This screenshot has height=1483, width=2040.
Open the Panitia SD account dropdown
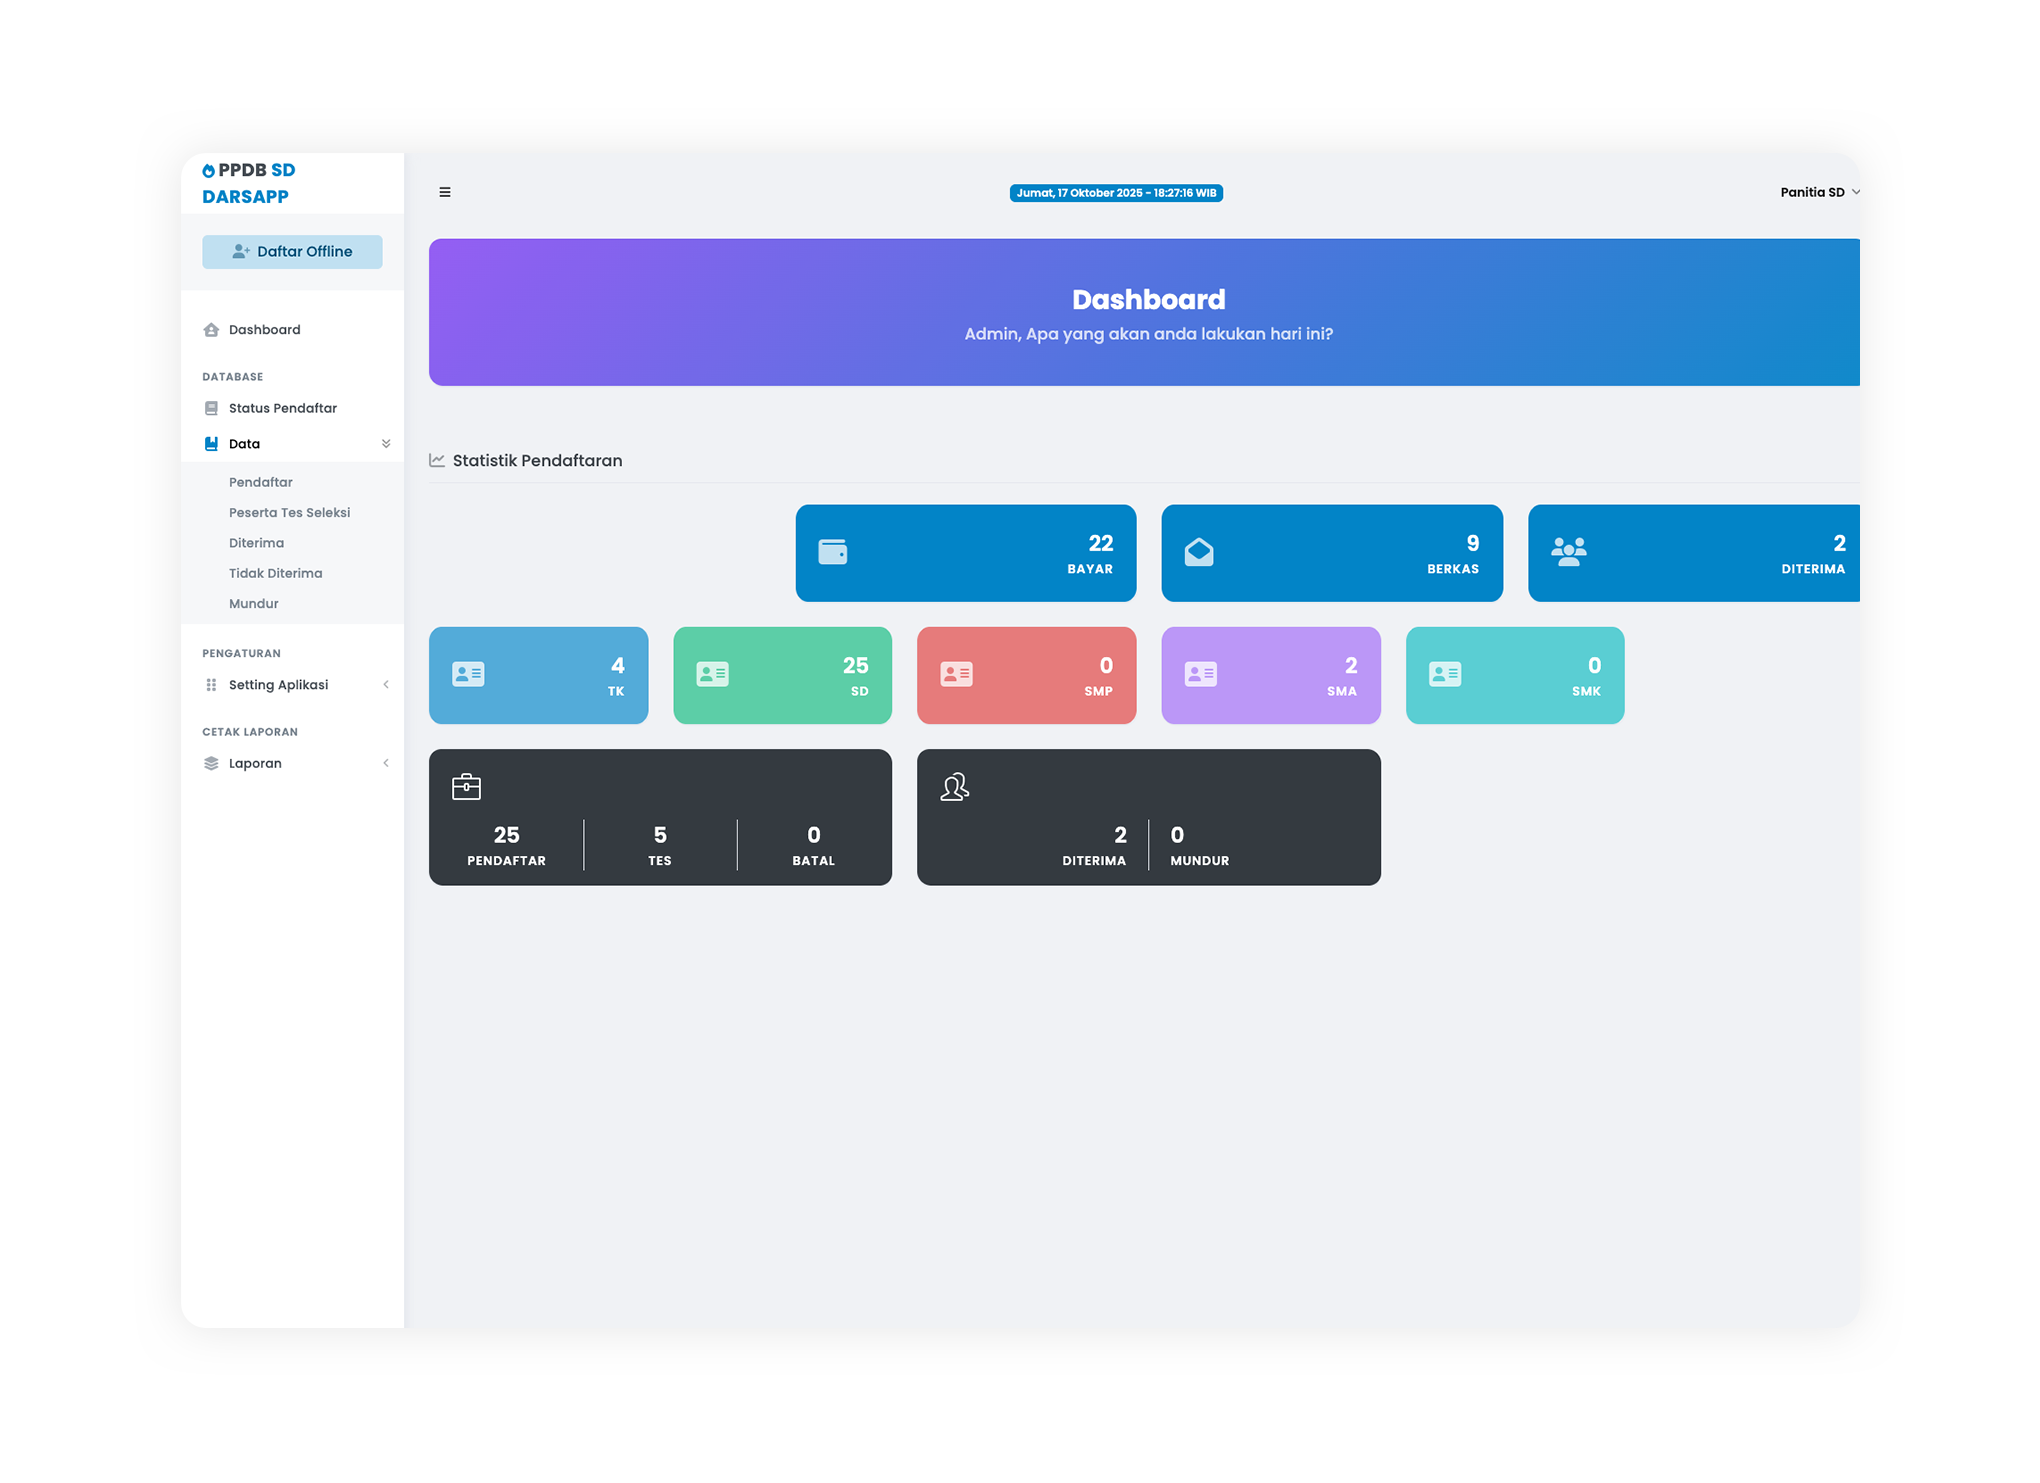click(1817, 192)
